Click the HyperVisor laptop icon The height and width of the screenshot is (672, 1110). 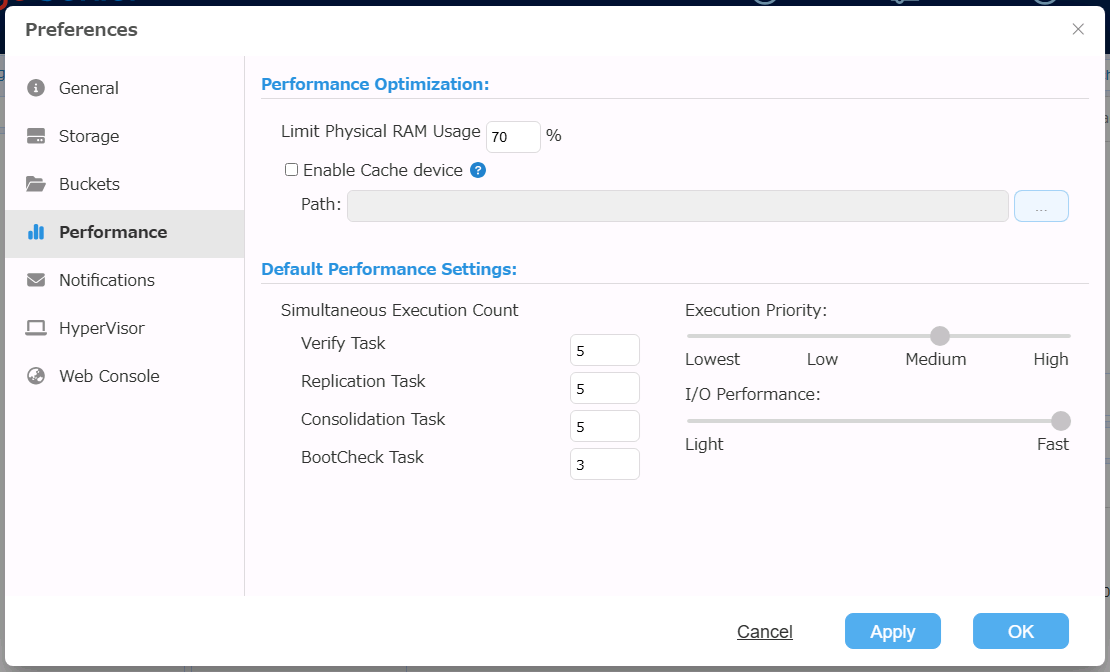tap(36, 328)
